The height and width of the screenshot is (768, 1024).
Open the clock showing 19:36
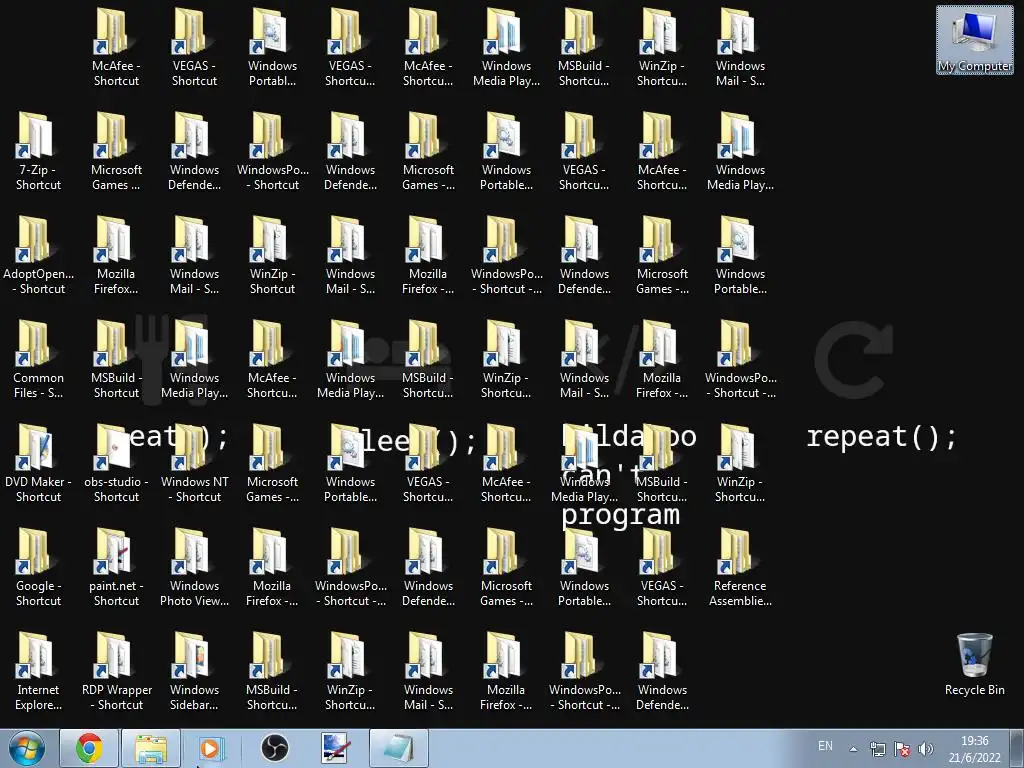coord(974,749)
